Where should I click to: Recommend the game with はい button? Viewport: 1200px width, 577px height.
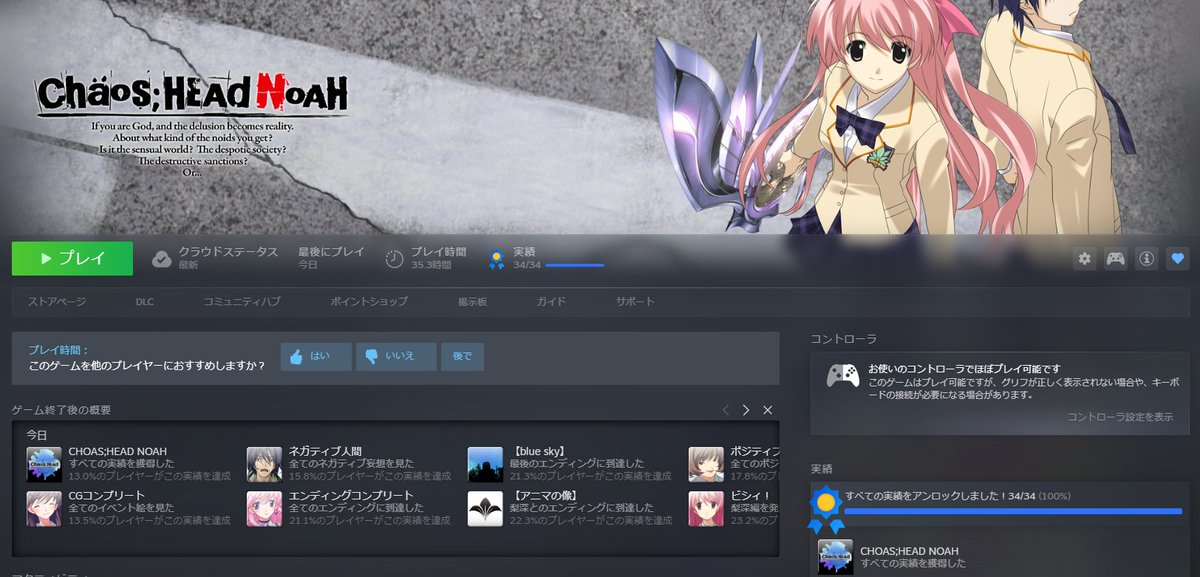coord(316,356)
